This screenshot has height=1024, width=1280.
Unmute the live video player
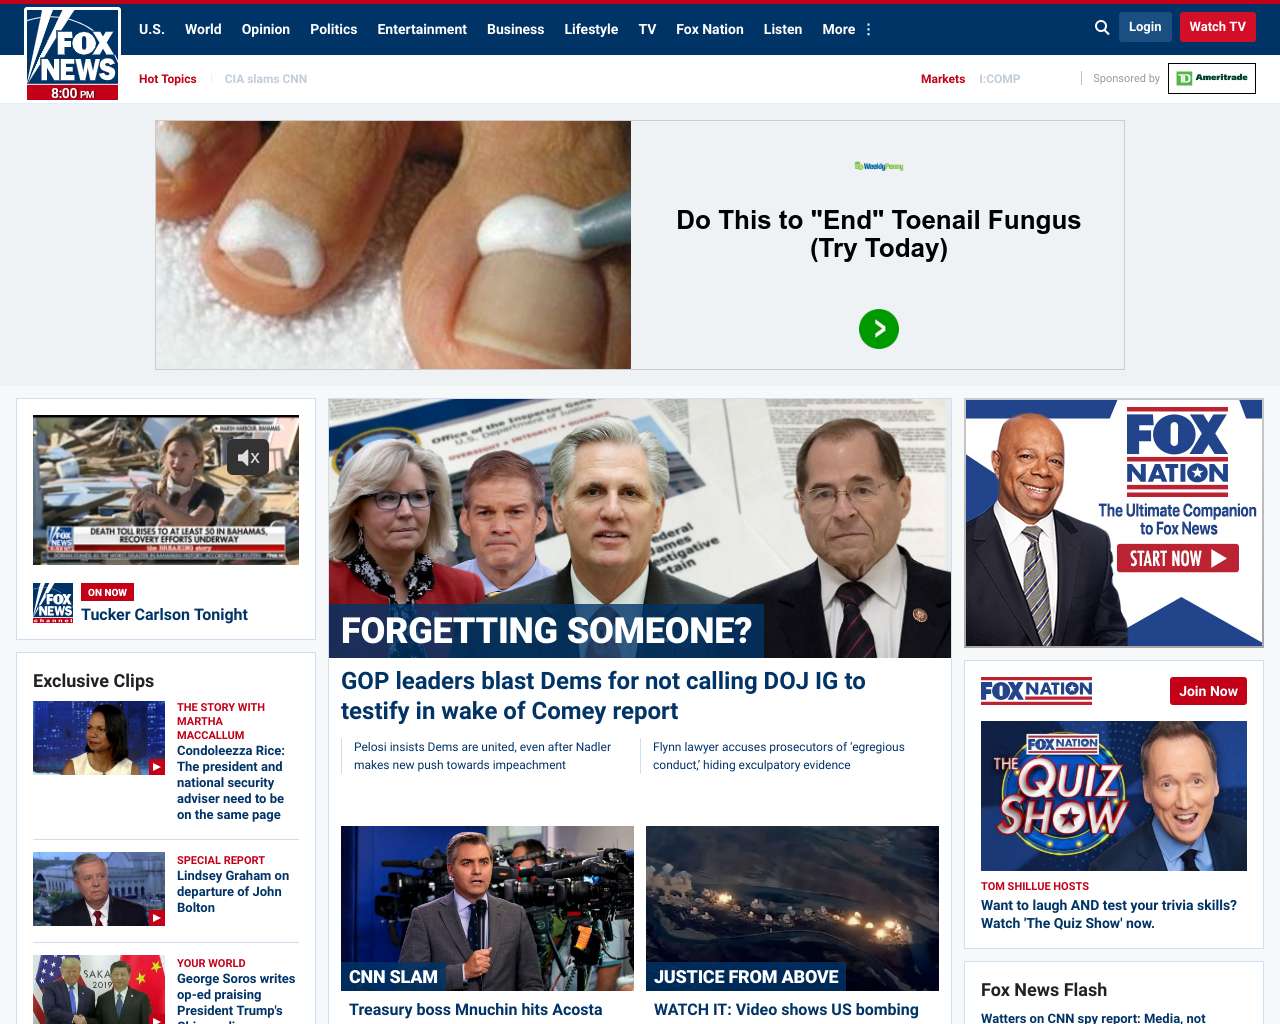(x=248, y=457)
